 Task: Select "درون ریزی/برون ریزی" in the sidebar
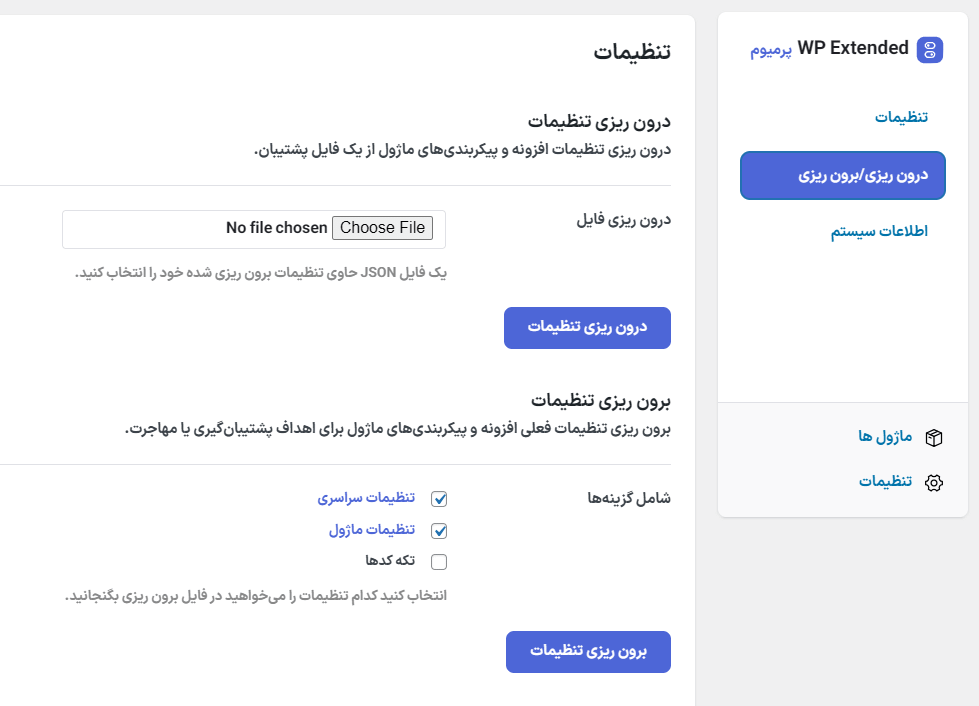(x=842, y=174)
